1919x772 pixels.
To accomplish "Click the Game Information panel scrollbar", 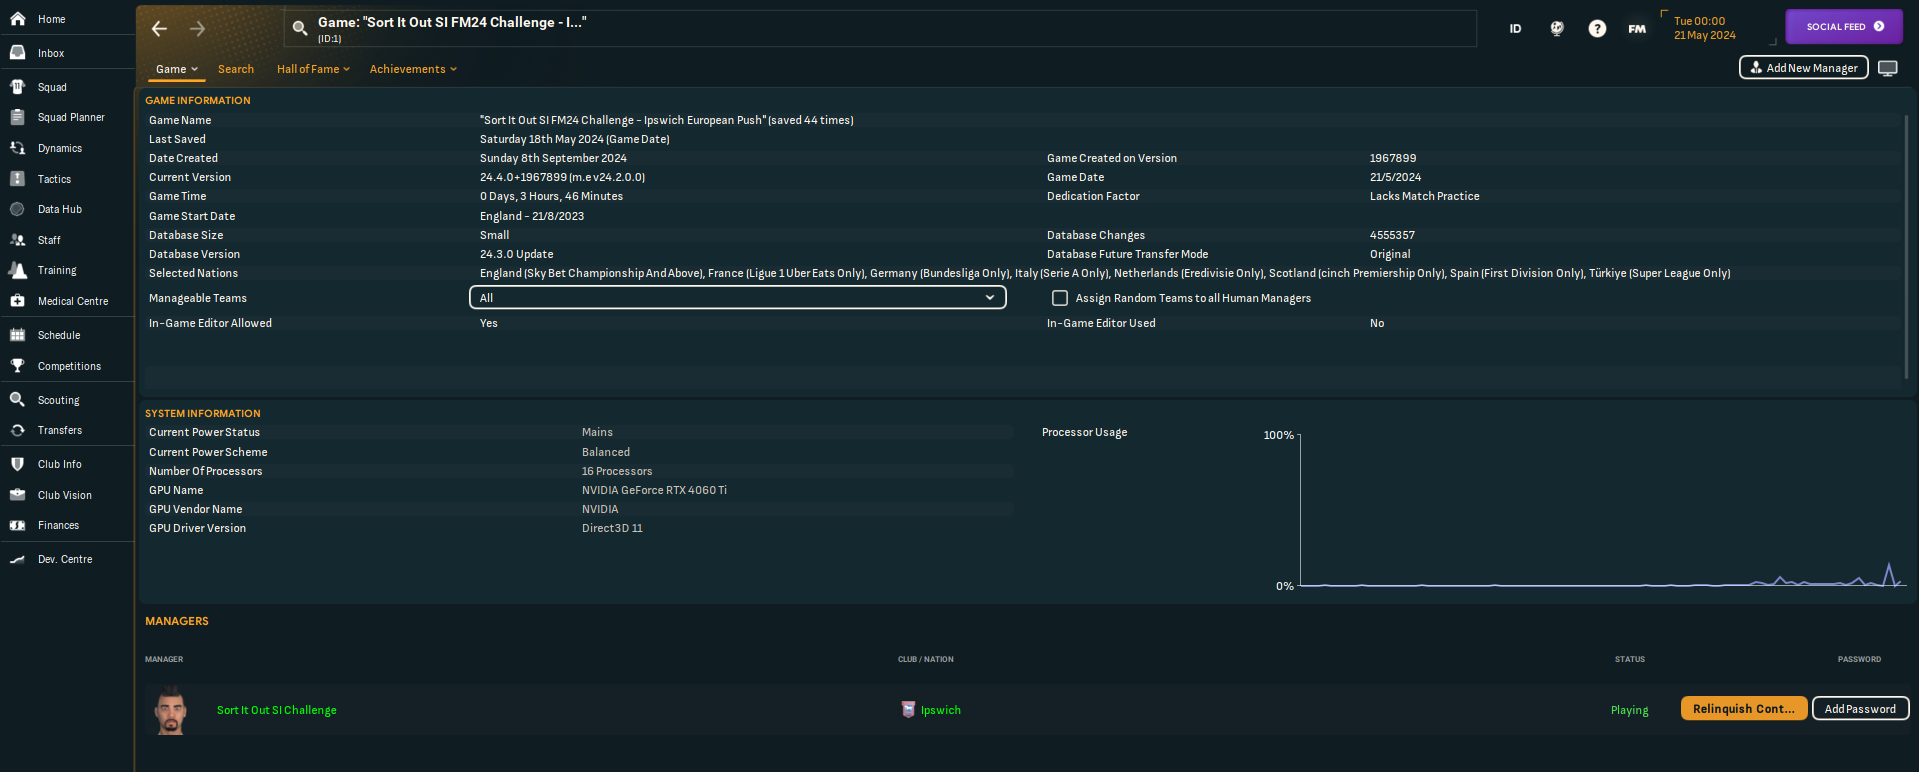I will (x=1905, y=245).
